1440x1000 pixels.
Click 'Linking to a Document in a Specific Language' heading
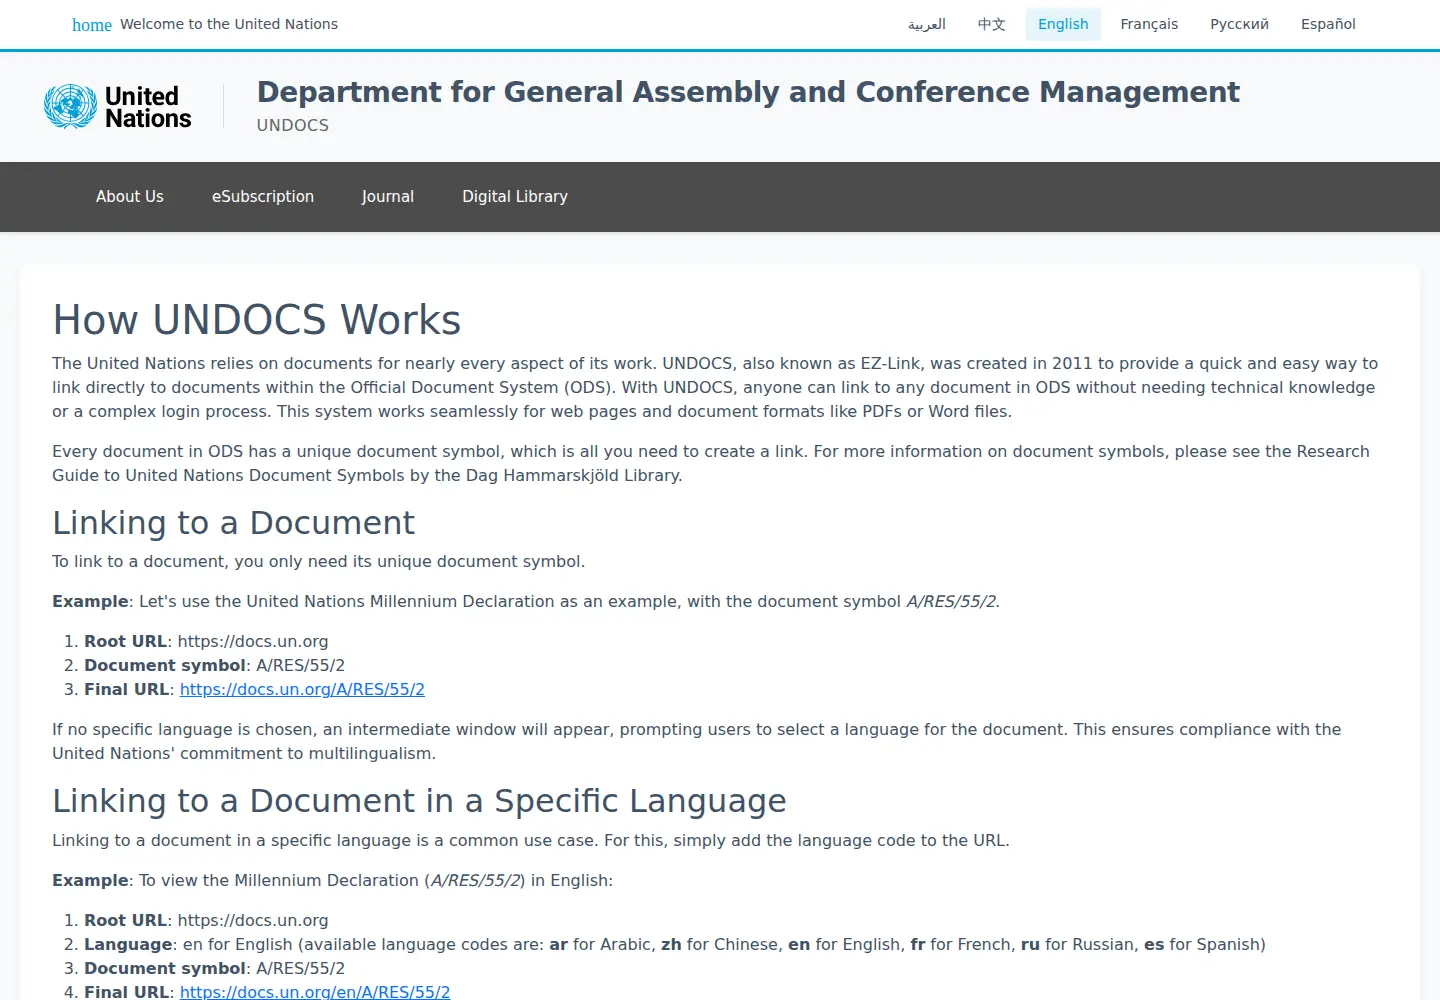coord(419,801)
